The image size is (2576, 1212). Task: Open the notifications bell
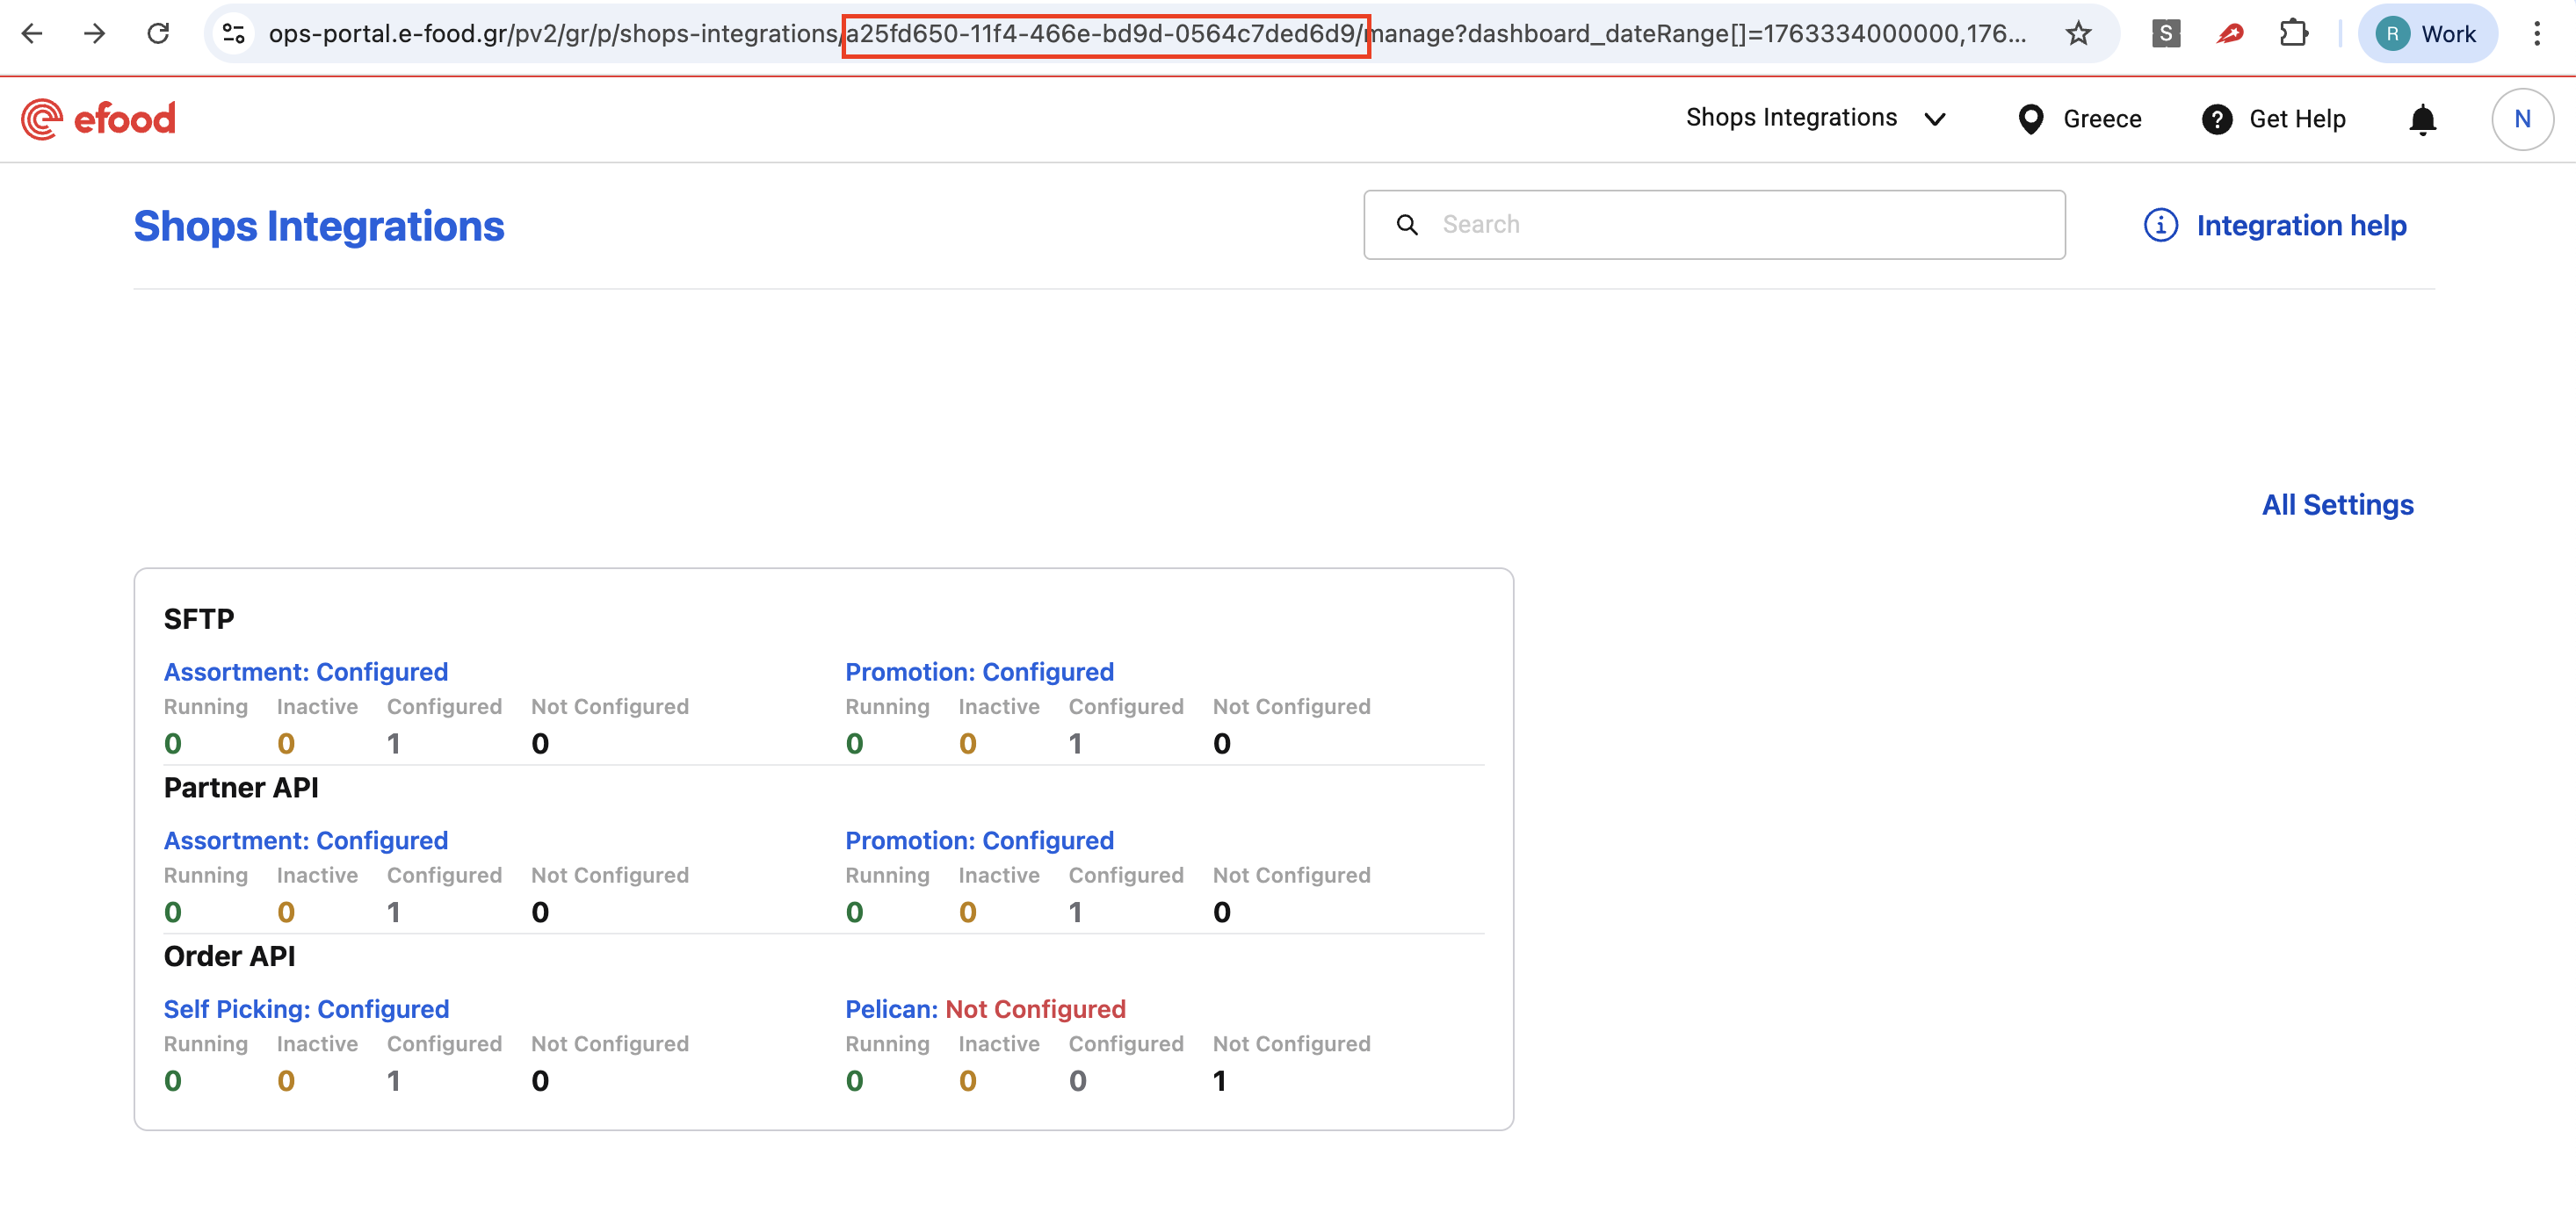(2422, 120)
